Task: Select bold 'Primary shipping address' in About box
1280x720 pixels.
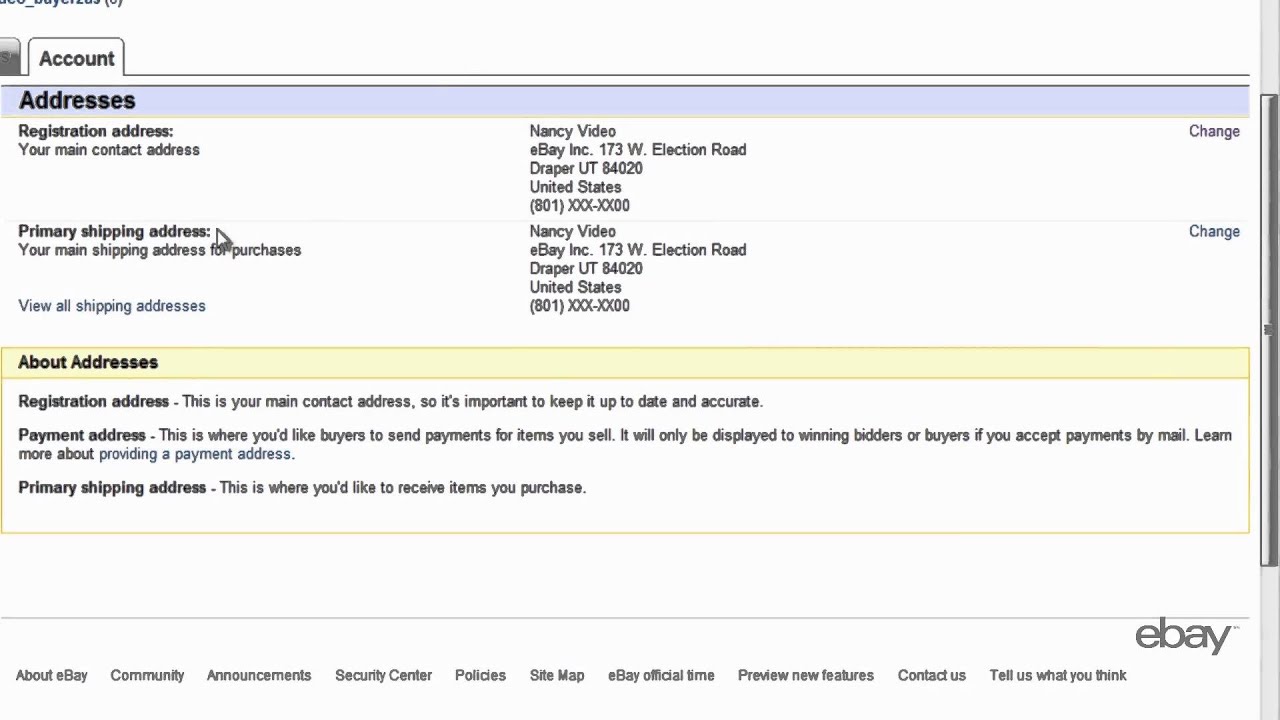Action: pyautogui.click(x=112, y=487)
